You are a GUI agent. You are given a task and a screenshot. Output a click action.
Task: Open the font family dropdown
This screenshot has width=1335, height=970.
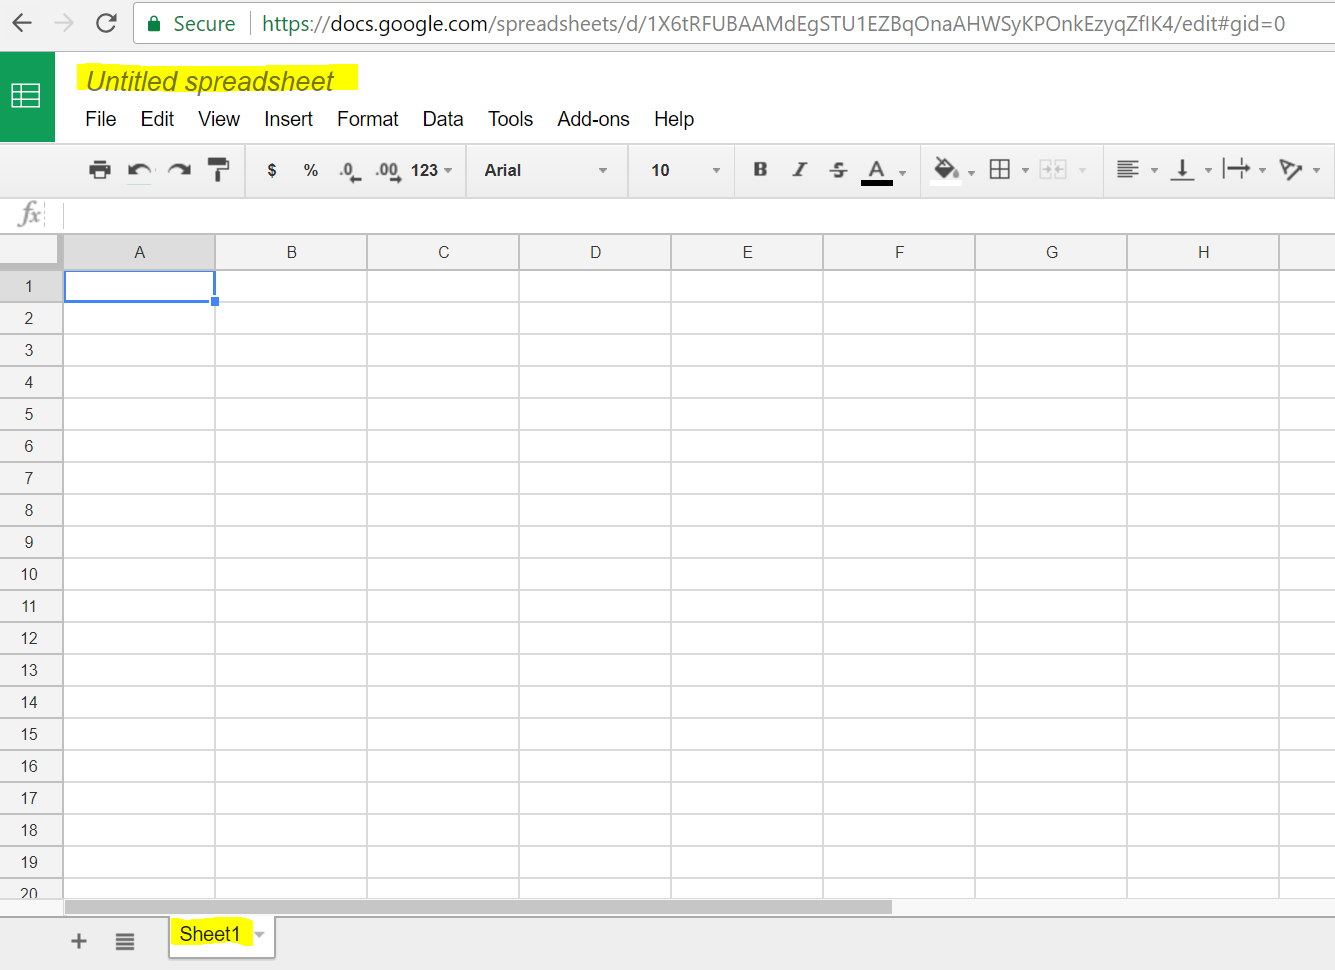click(x=546, y=170)
